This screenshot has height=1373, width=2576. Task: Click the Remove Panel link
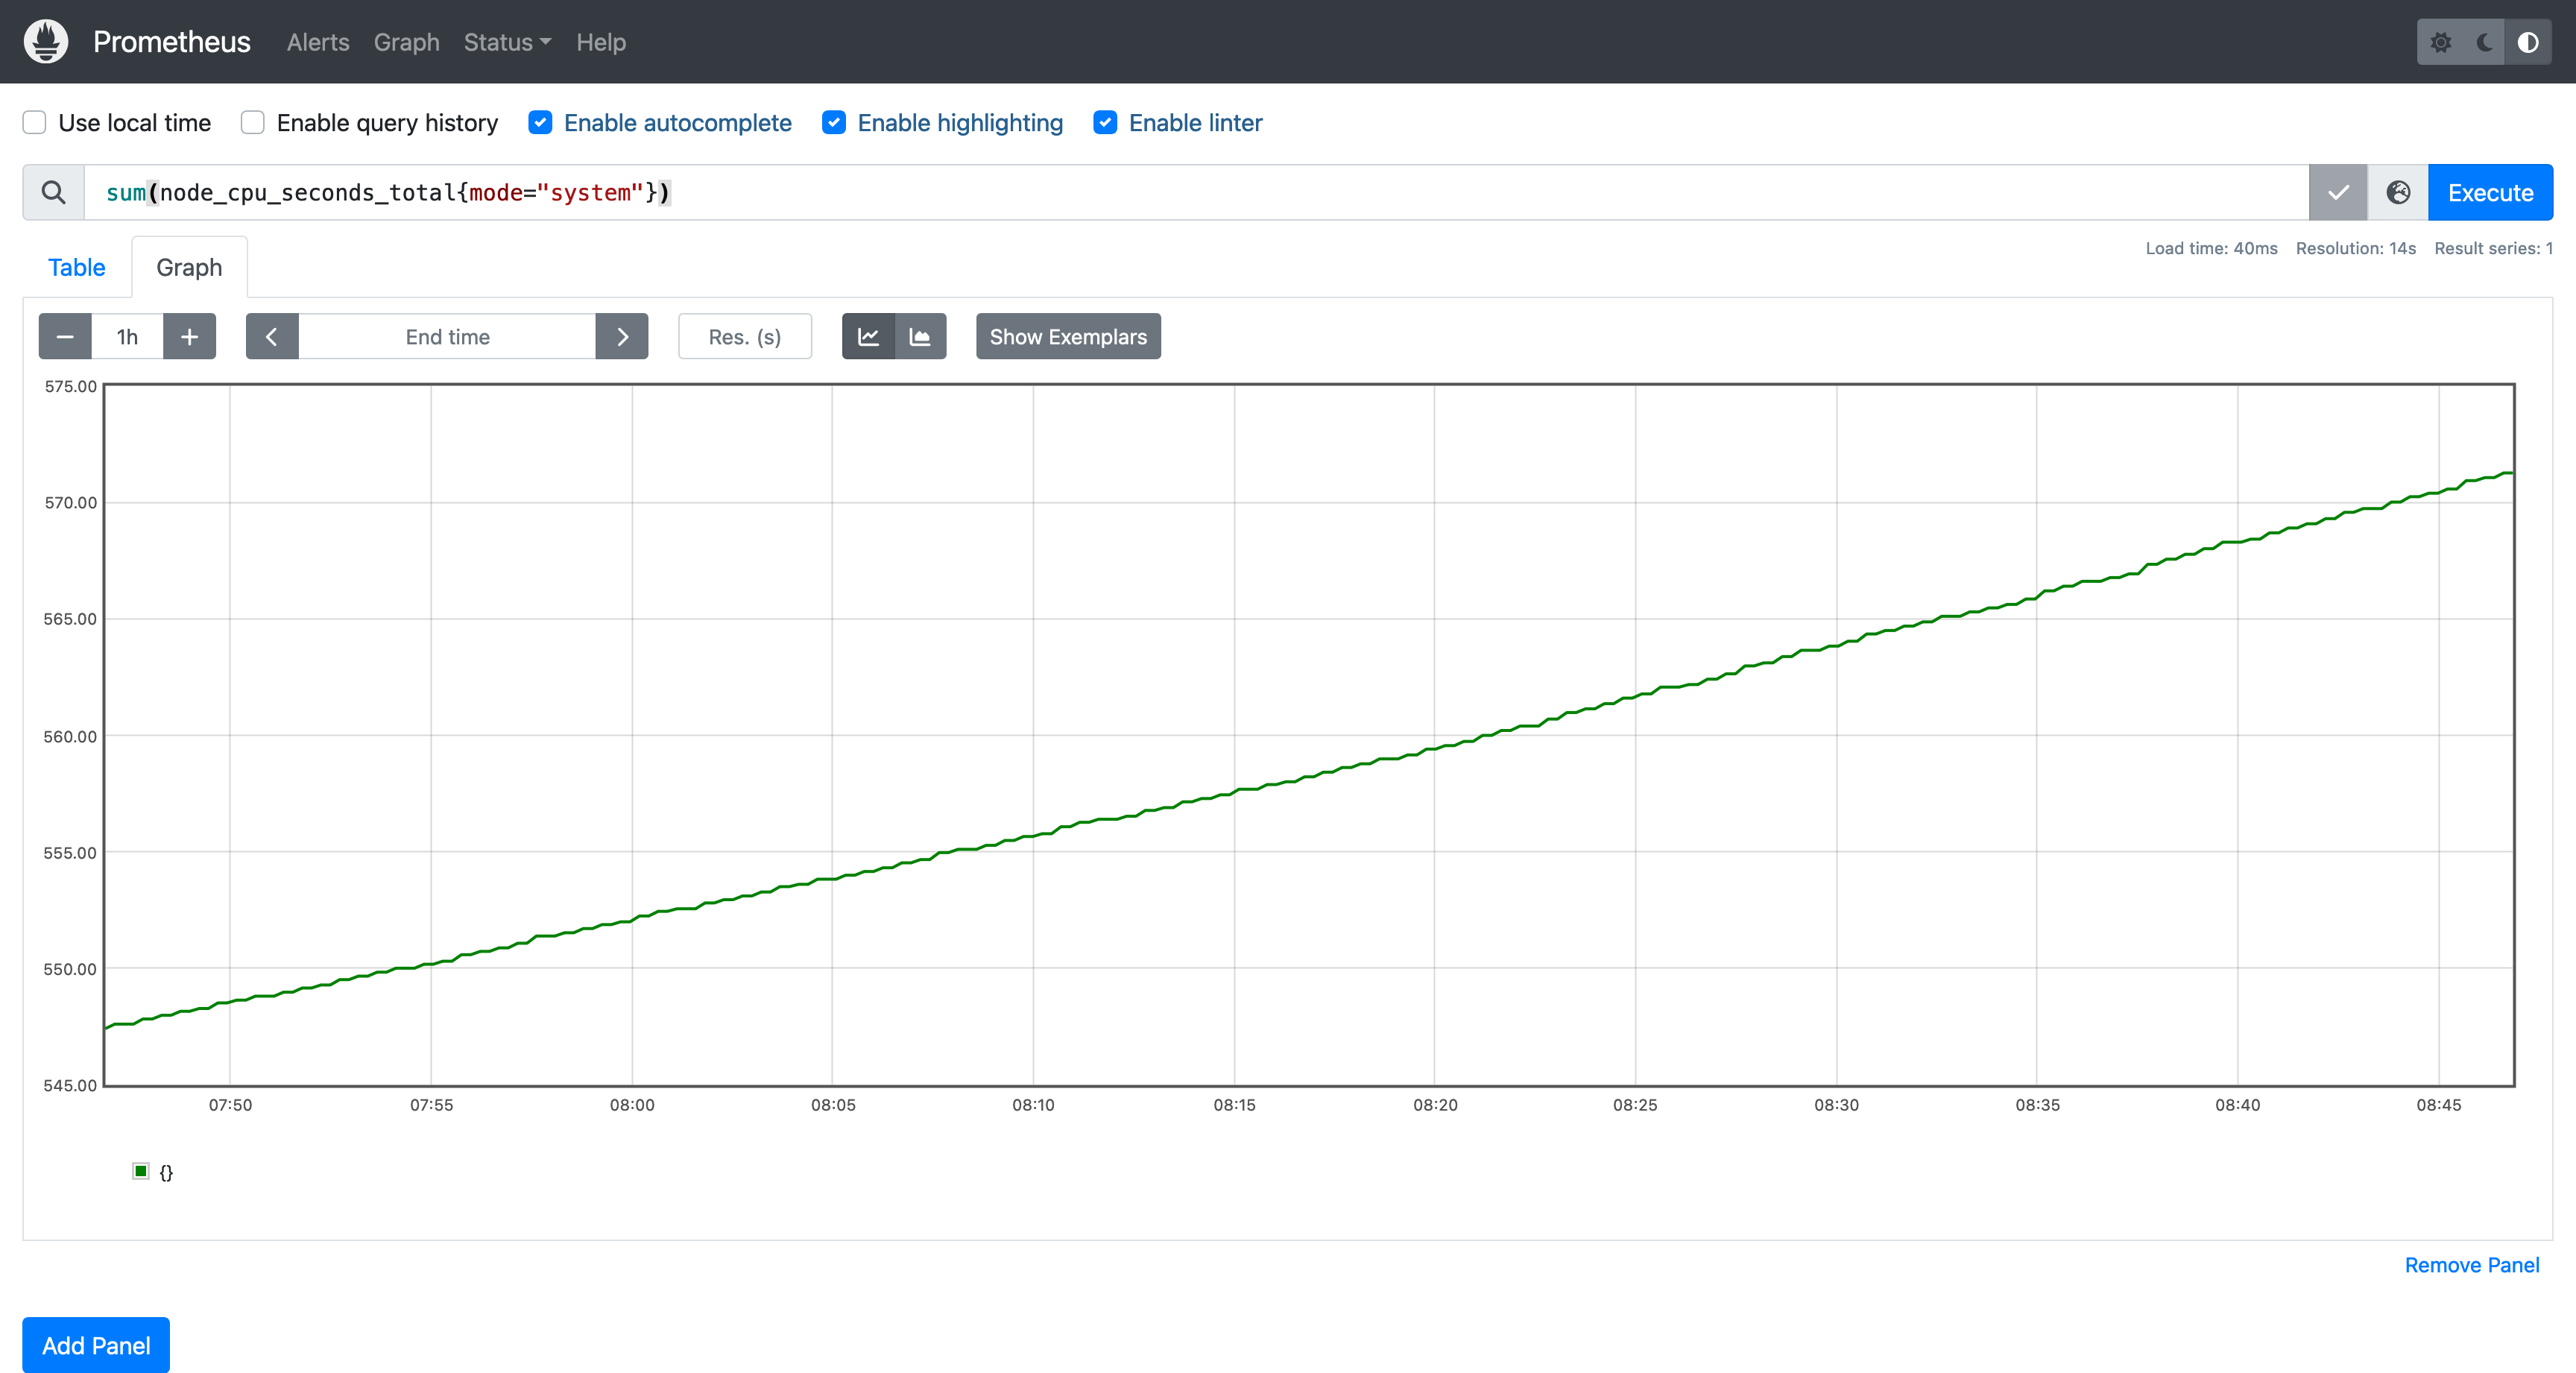coord(2471,1264)
